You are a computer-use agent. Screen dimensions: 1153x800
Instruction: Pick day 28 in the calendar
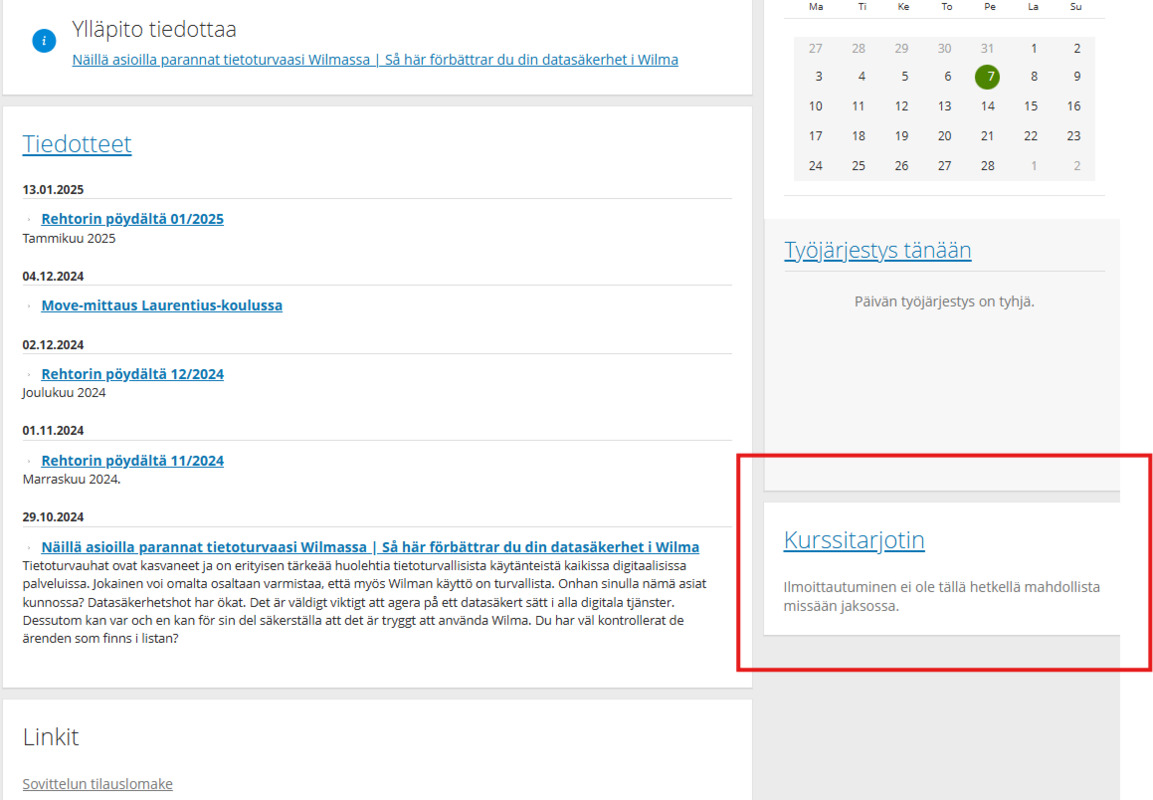coord(988,166)
